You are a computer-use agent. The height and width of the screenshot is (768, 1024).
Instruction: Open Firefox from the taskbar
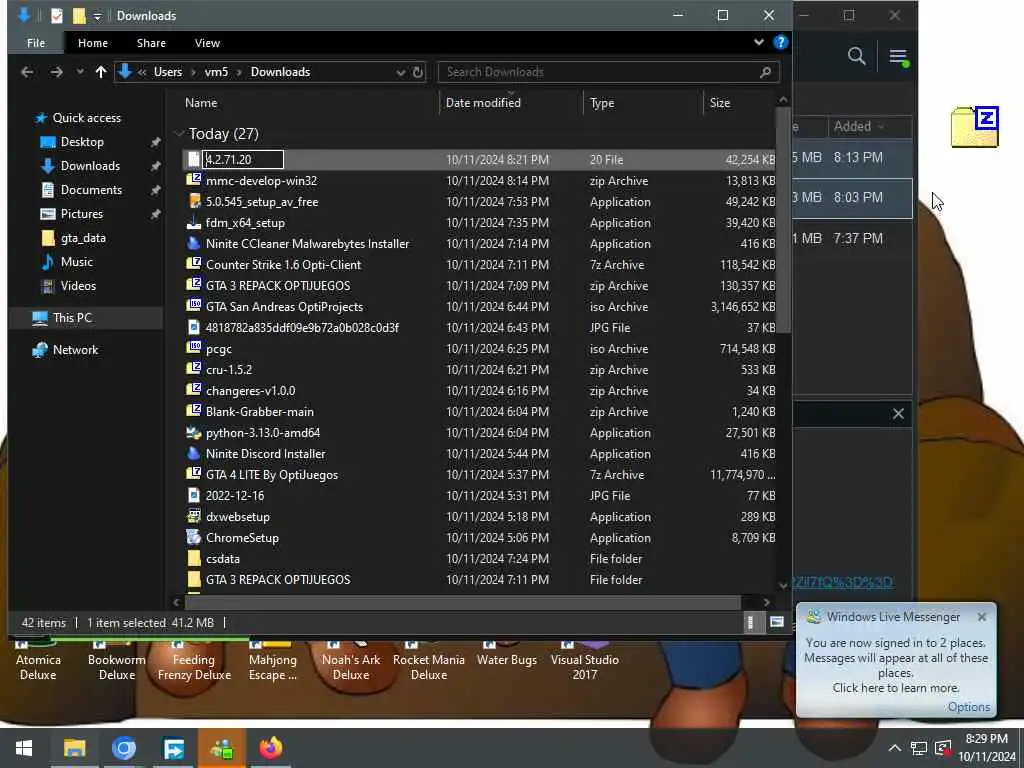tap(271, 748)
